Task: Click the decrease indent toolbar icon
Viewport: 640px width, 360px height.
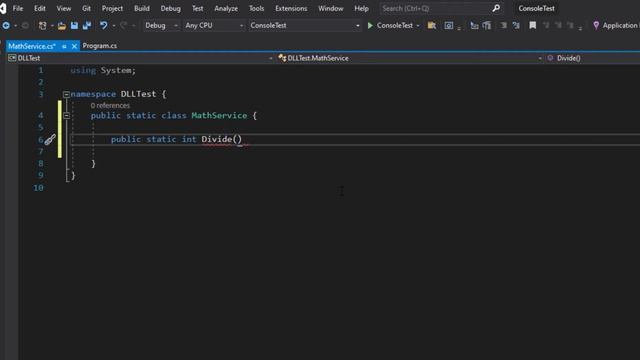Action: pyautogui.click(x=504, y=25)
